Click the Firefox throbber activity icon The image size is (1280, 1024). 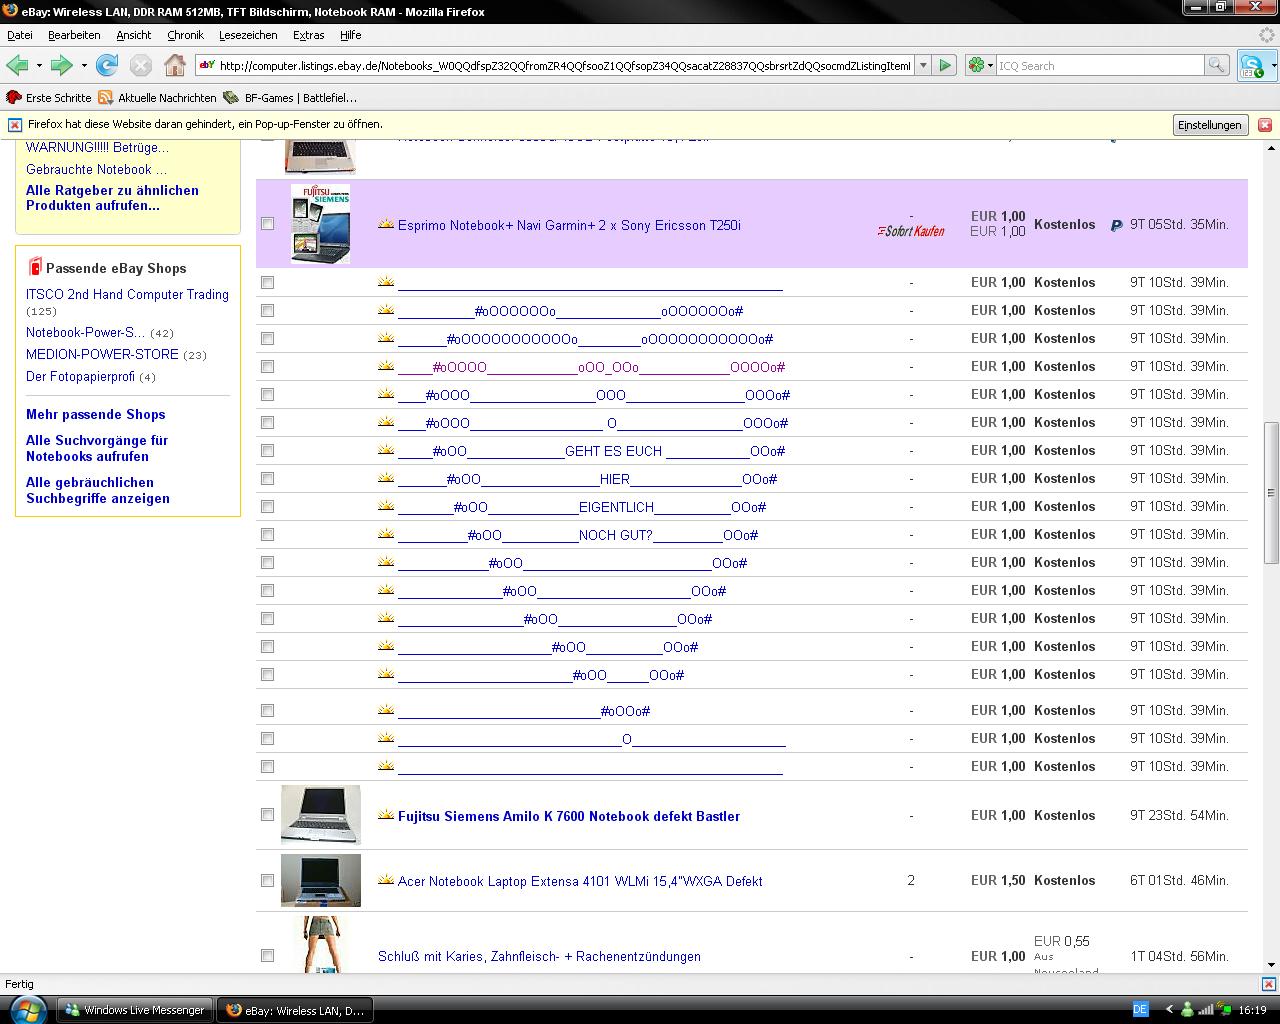1266,34
